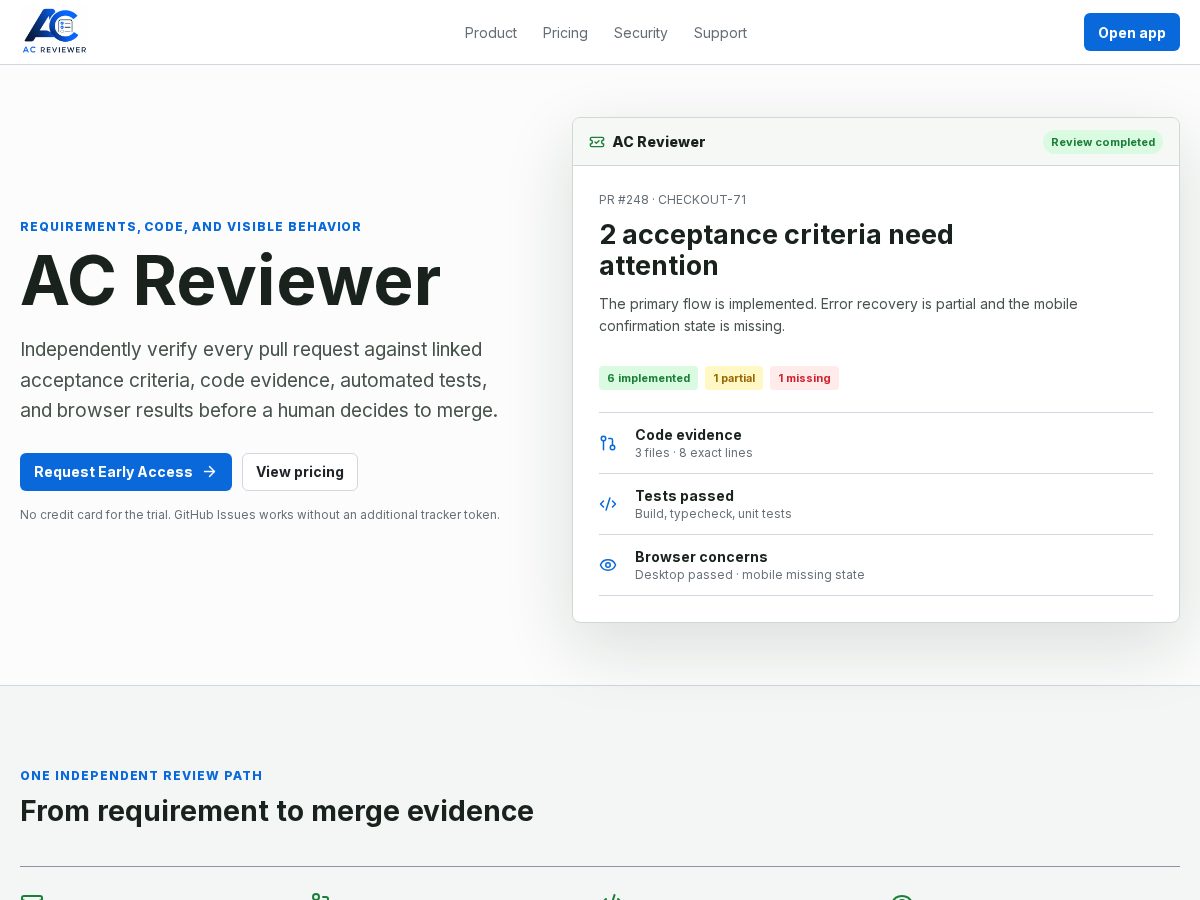
Task: Click the 'Independently verify every pull request' paragraph
Action: [x=259, y=380]
